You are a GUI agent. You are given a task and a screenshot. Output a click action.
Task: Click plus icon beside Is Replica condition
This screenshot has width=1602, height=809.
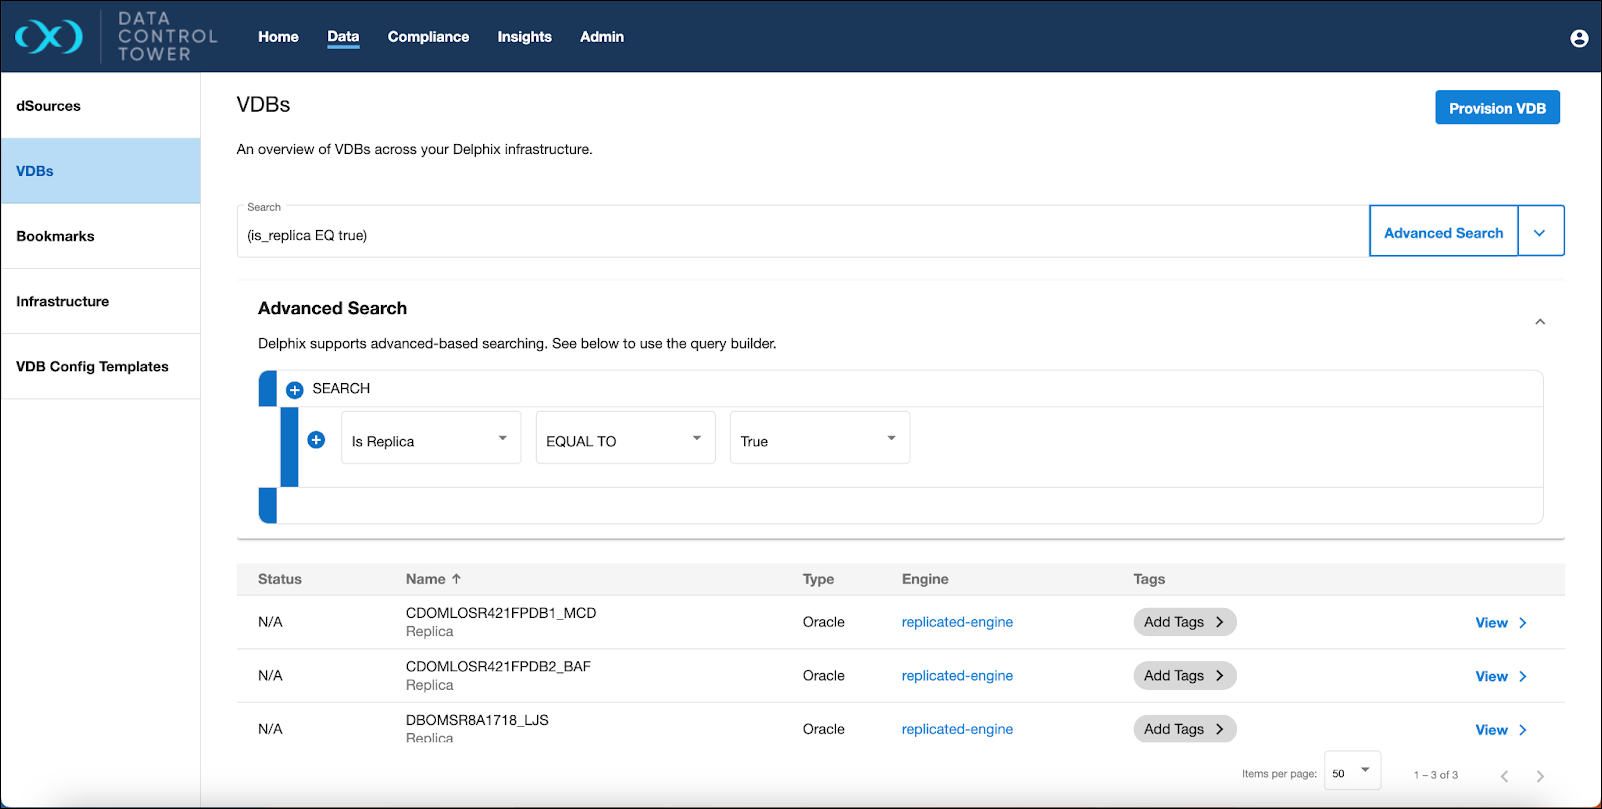[x=316, y=440]
